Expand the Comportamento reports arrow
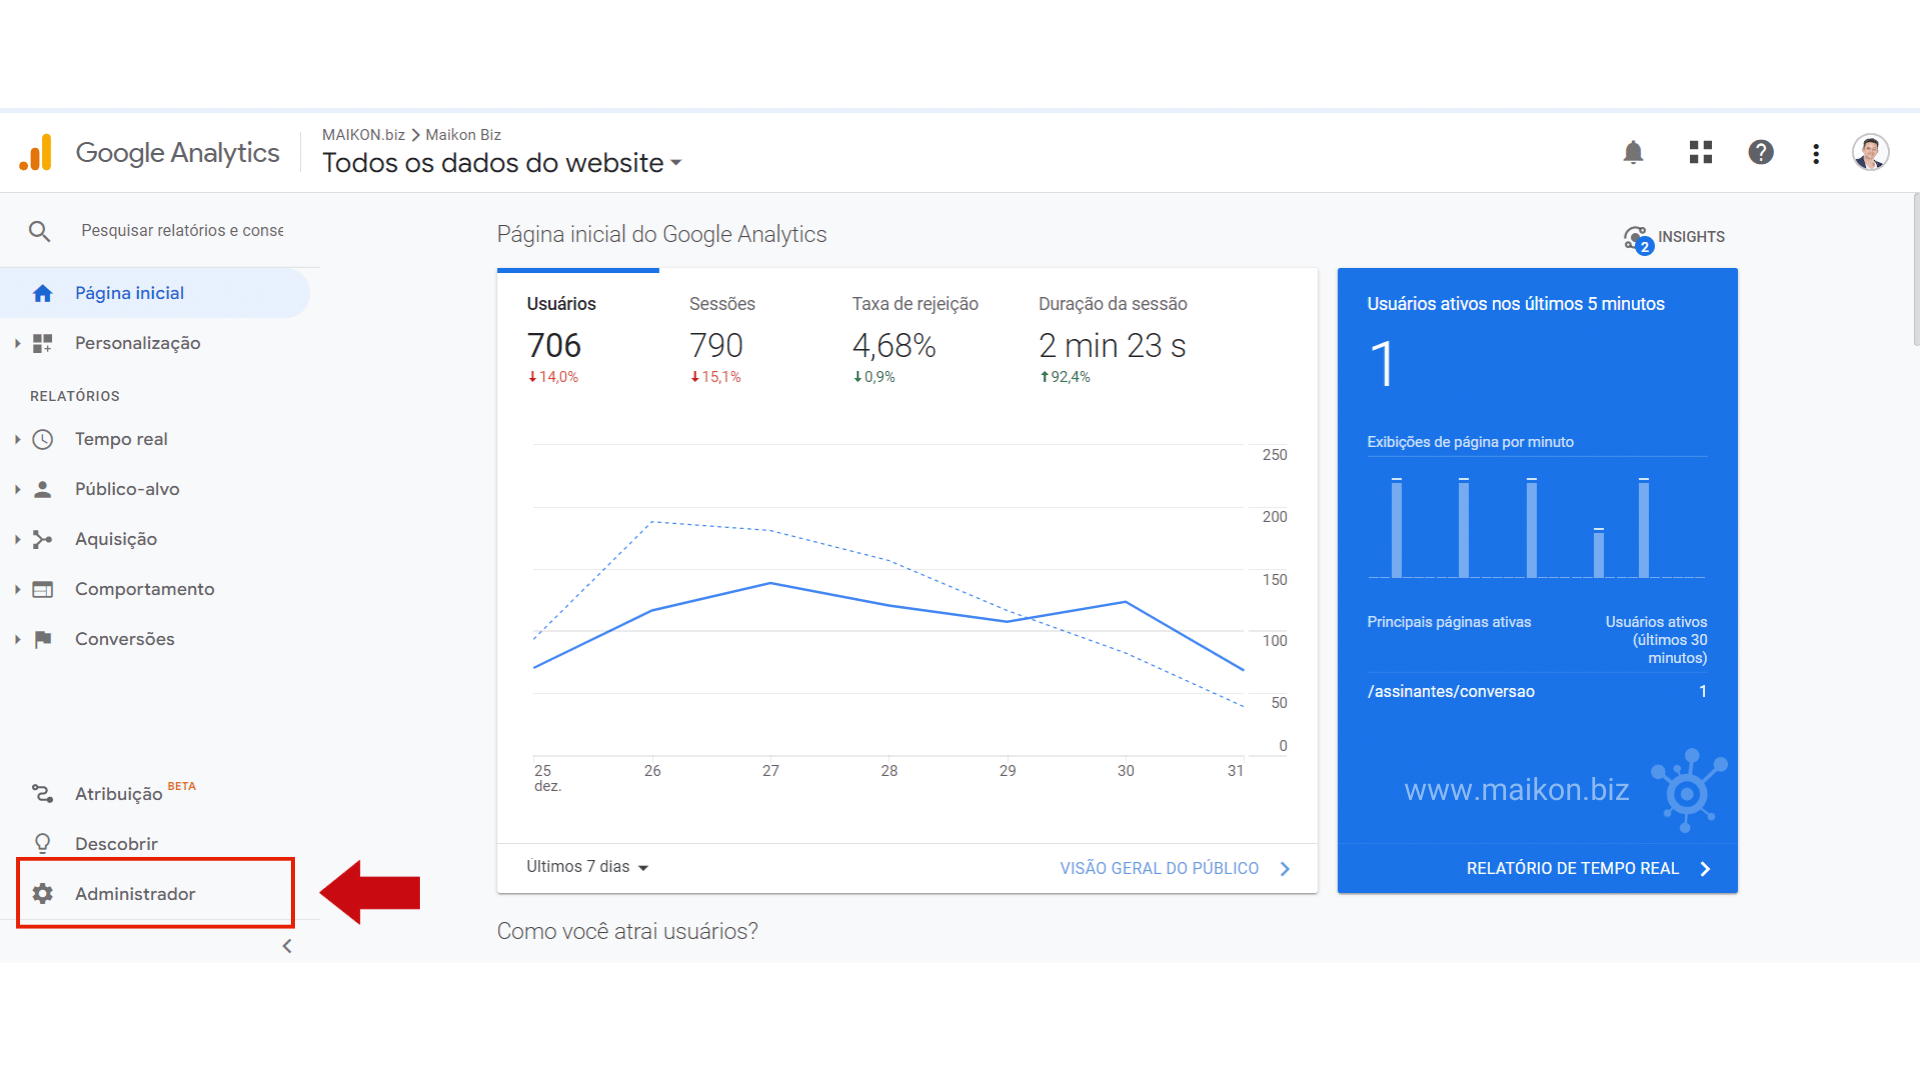Viewport: 1920px width, 1080px height. (x=17, y=589)
